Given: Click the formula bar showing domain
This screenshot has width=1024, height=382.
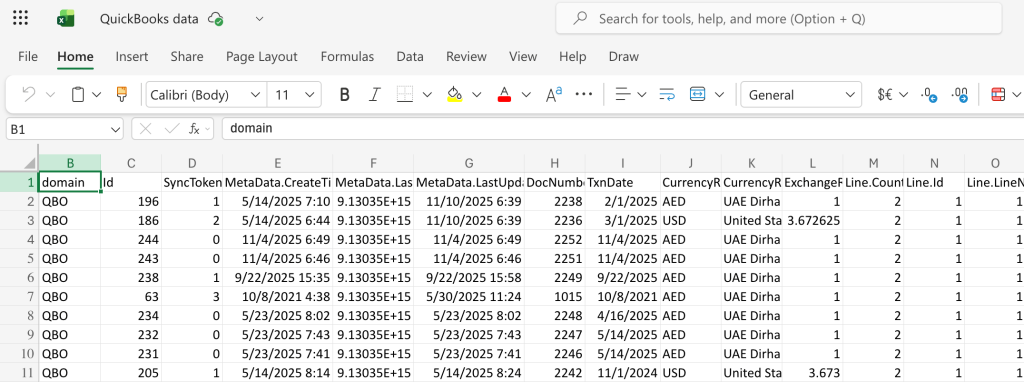Looking at the screenshot, I should point(622,129).
